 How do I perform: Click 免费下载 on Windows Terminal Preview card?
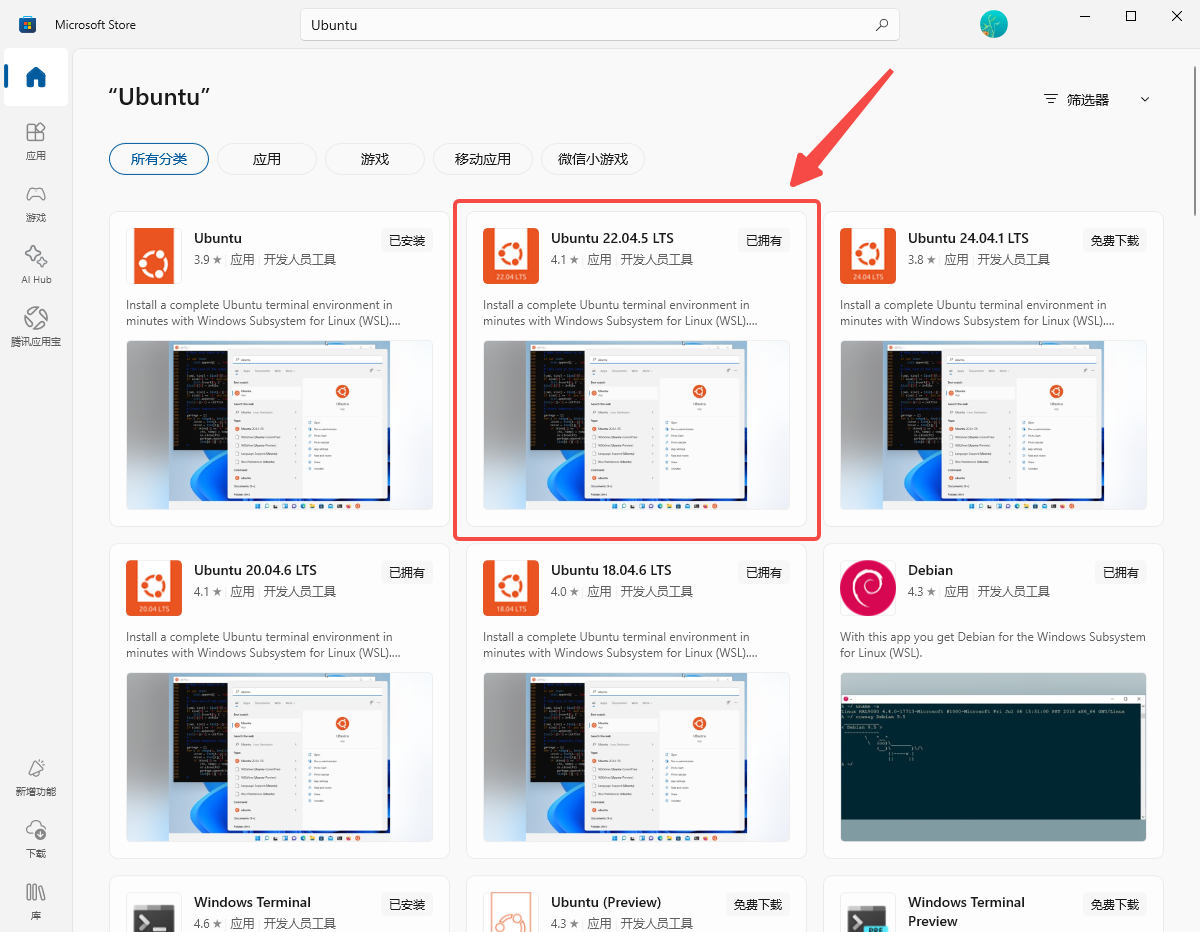pyautogui.click(x=1115, y=904)
